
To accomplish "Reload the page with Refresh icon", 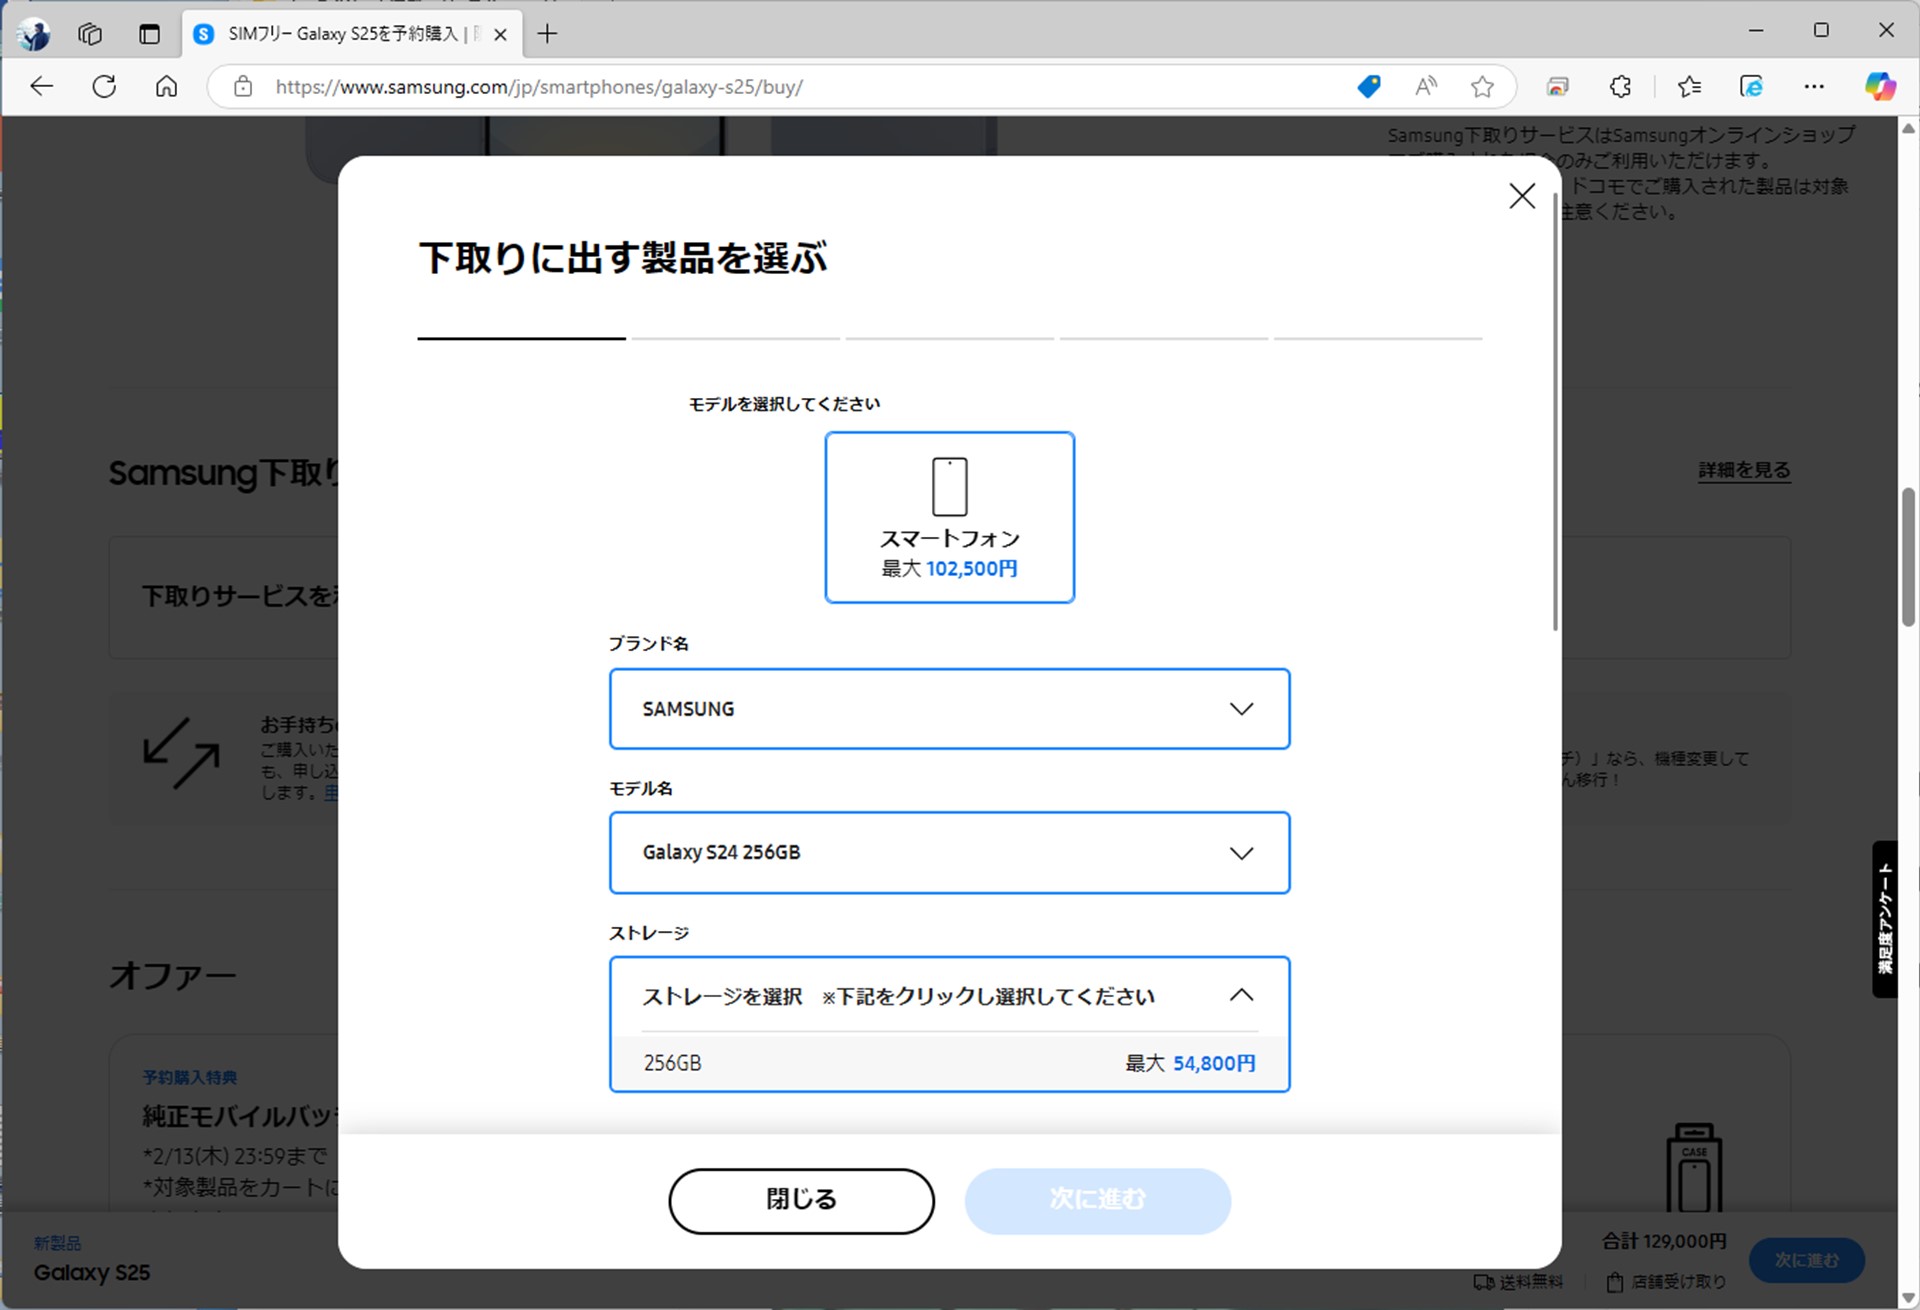I will pos(104,87).
